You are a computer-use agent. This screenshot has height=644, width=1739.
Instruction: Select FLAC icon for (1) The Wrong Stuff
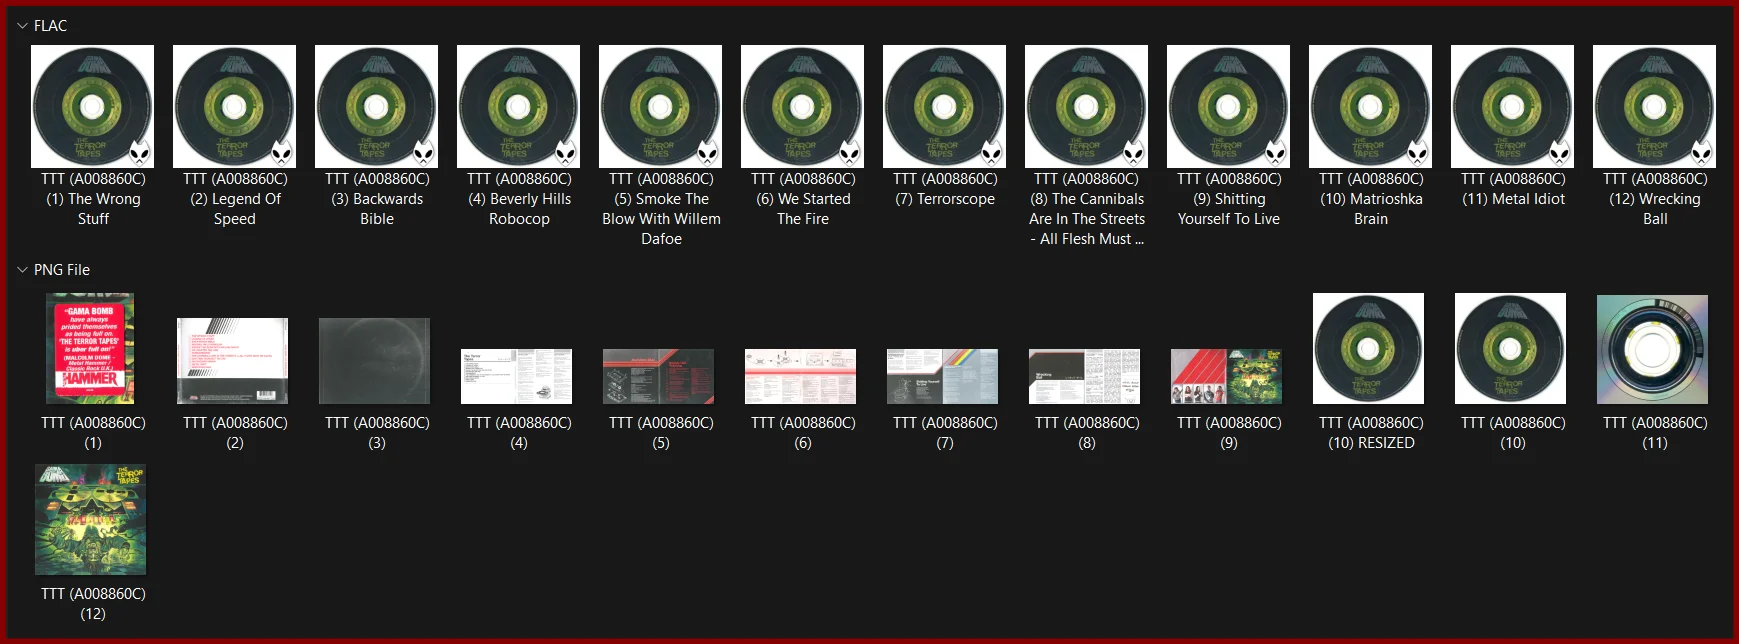point(93,106)
